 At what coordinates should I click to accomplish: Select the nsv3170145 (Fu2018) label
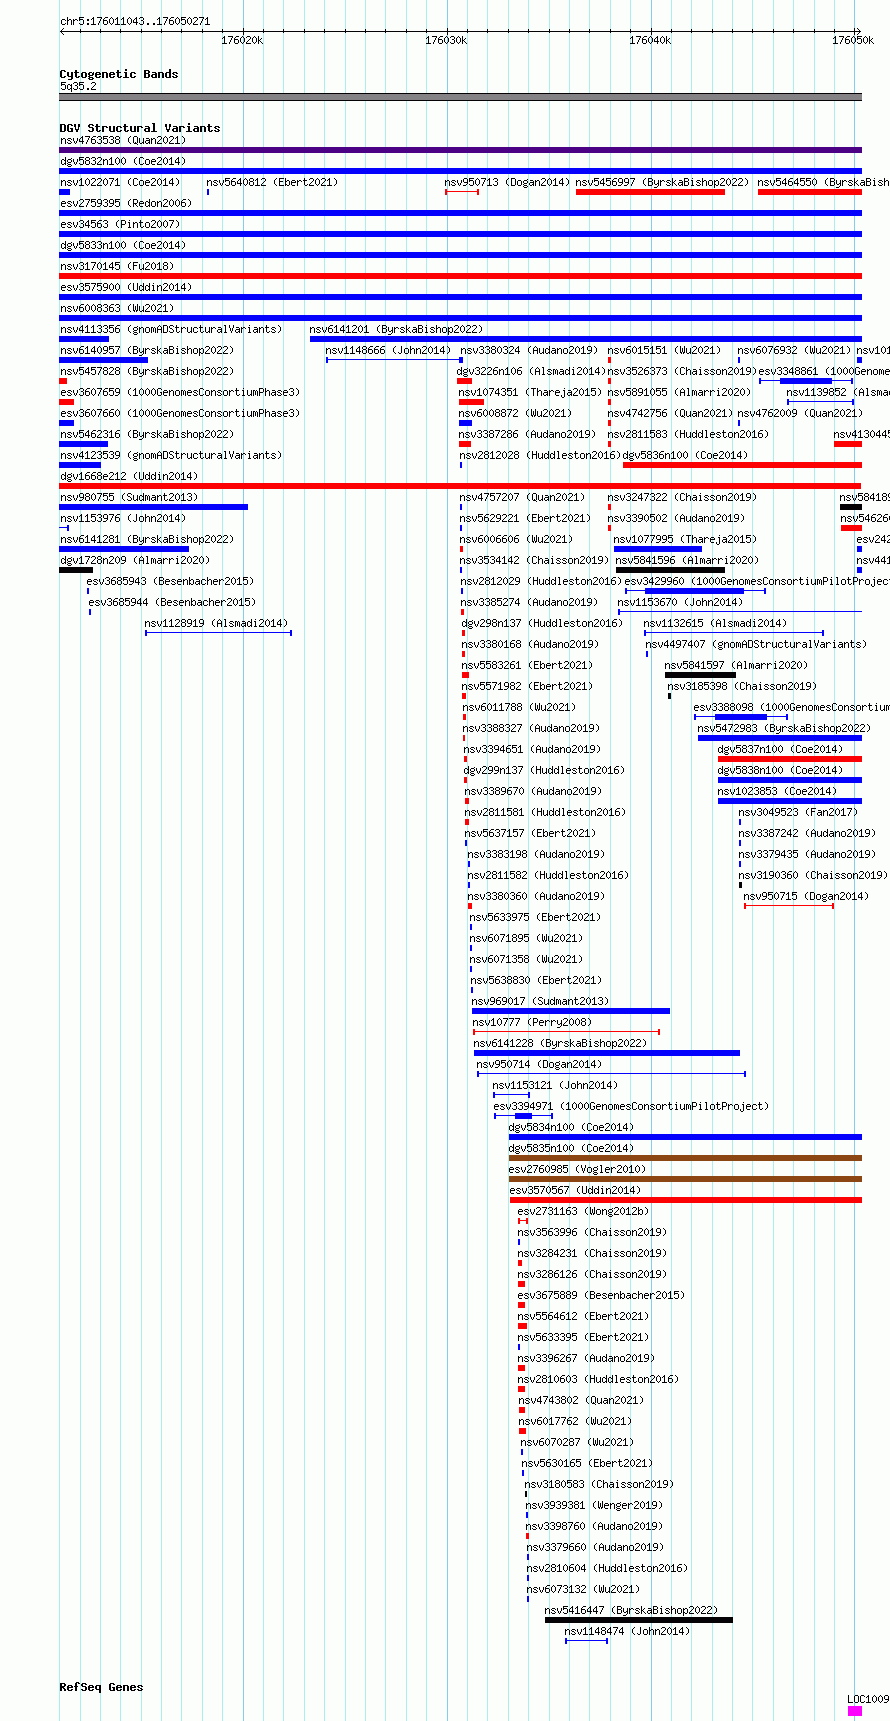pyautogui.click(x=116, y=266)
